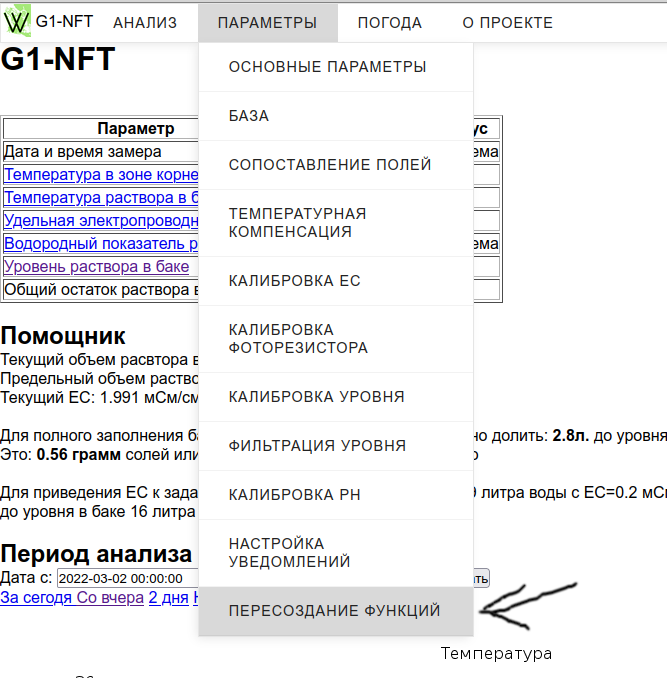Collapse the ПАРАМЕТРЫ dropdown menu
Image resolution: width=667 pixels, height=678 pixels.
pyautogui.click(x=267, y=23)
